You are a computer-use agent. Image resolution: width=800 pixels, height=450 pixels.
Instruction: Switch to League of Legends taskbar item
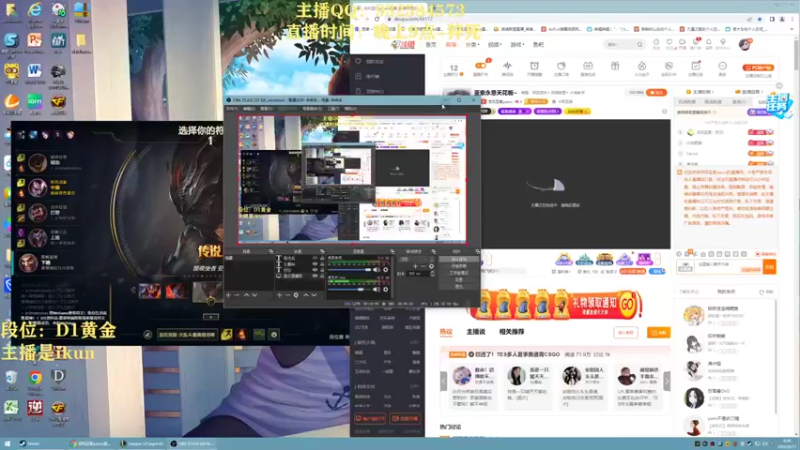142,443
